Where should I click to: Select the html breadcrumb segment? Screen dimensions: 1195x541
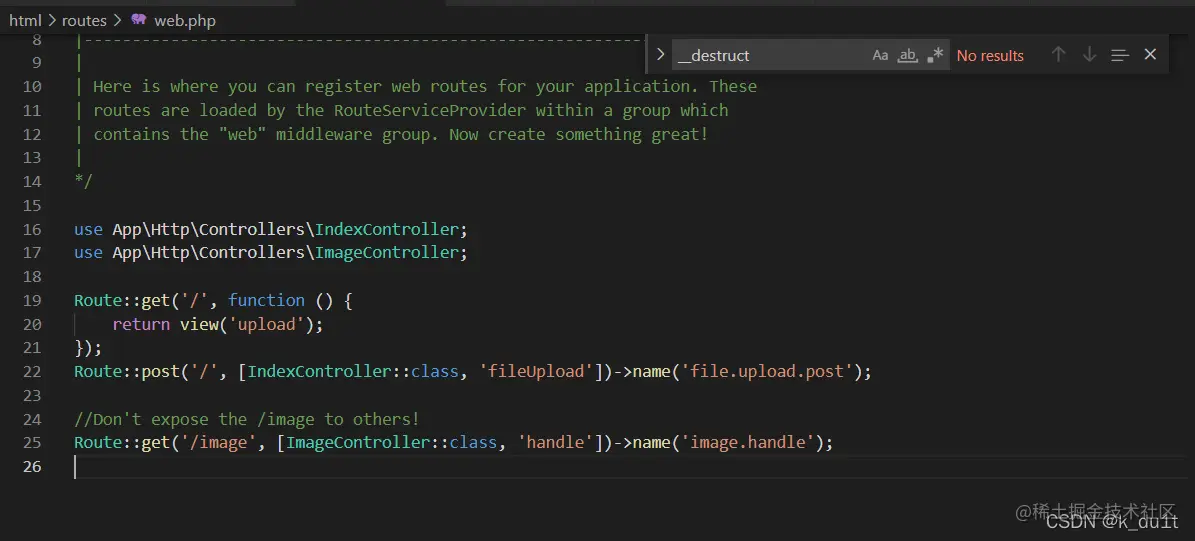24,21
